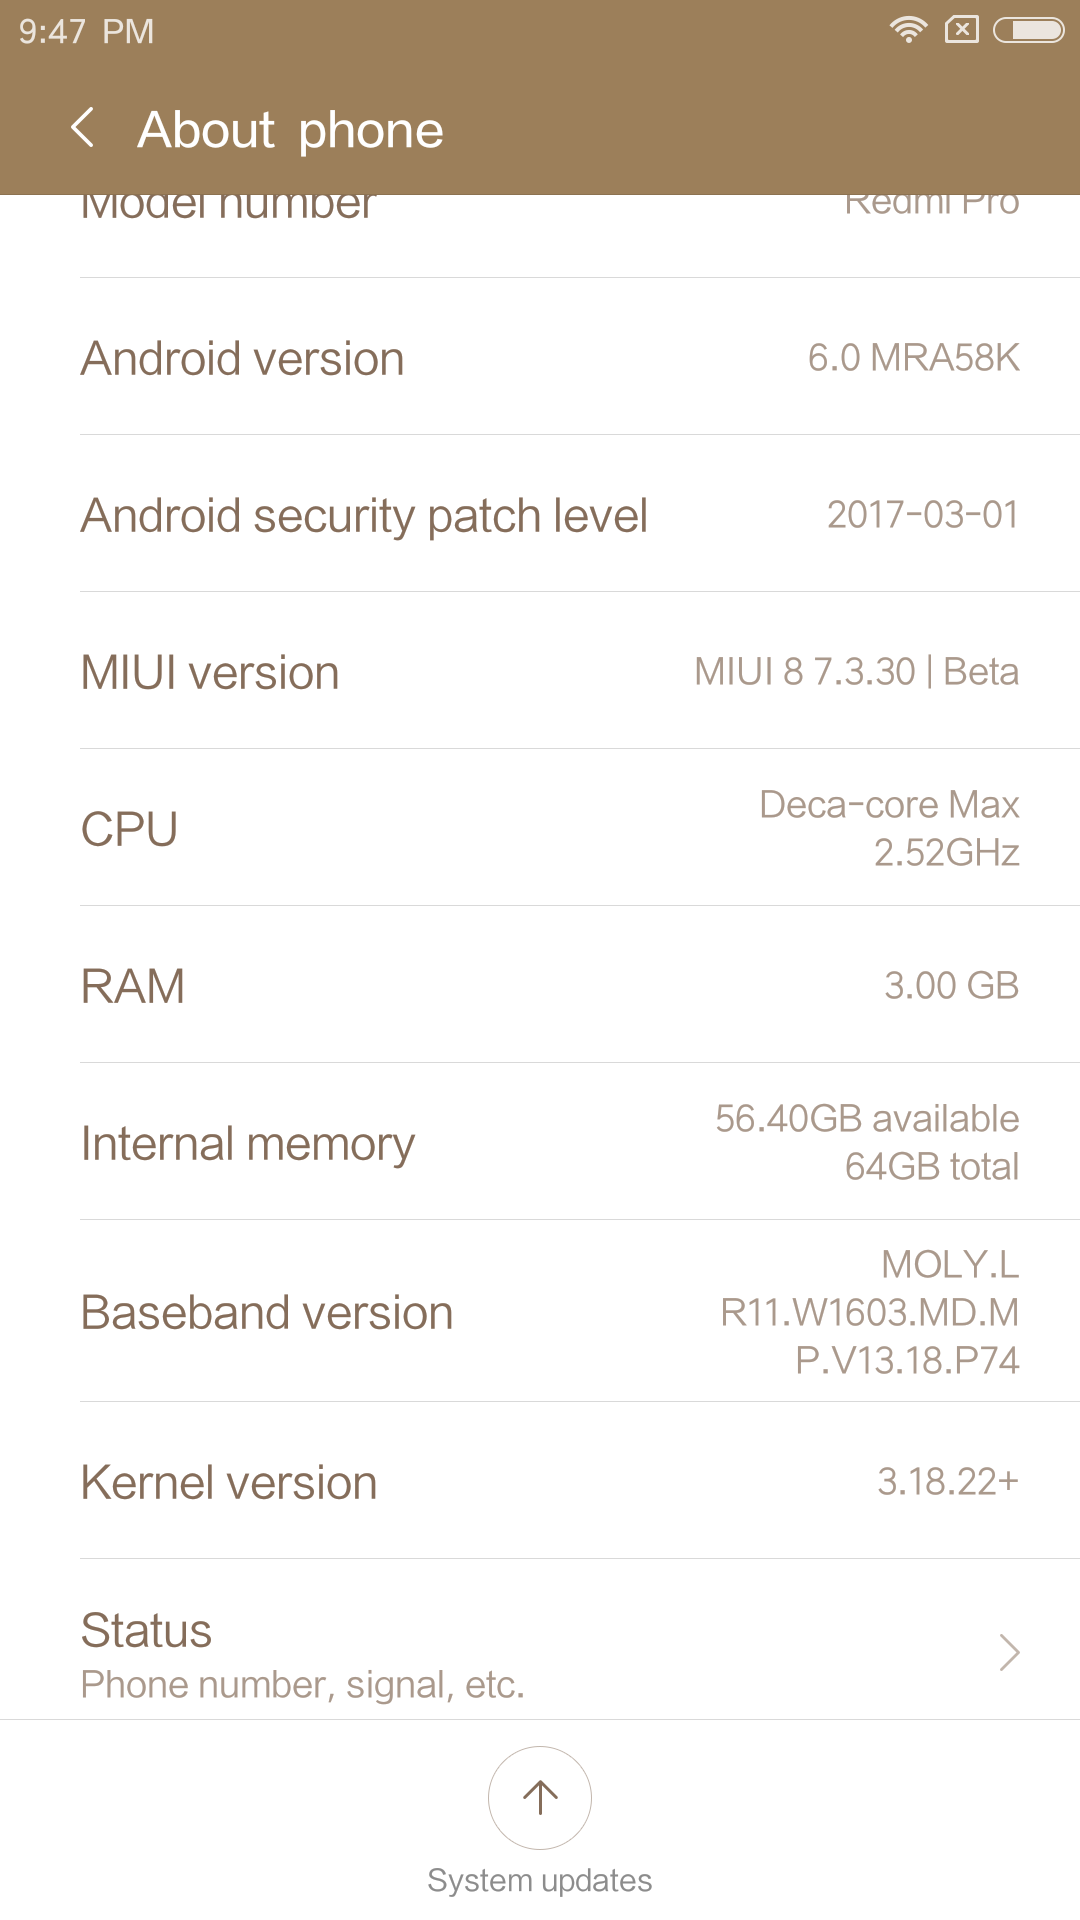Tap the System updates arrow icon

tap(540, 1797)
